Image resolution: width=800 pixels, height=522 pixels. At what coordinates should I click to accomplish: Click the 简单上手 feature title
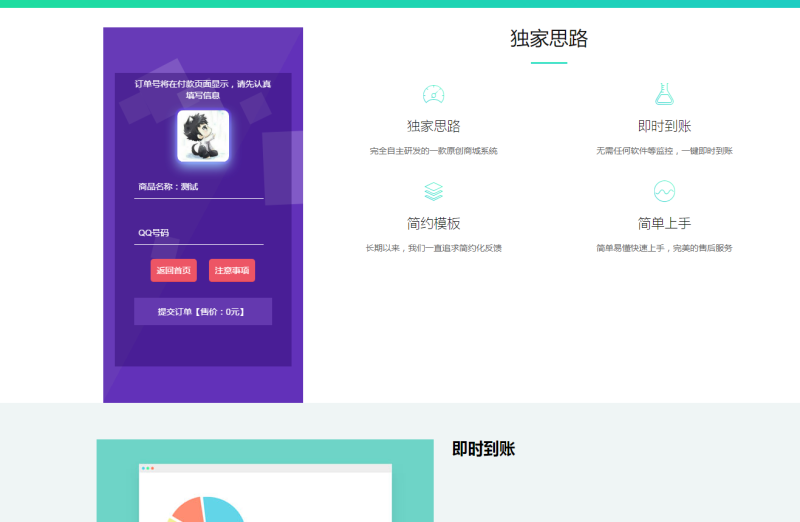pyautogui.click(x=664, y=223)
